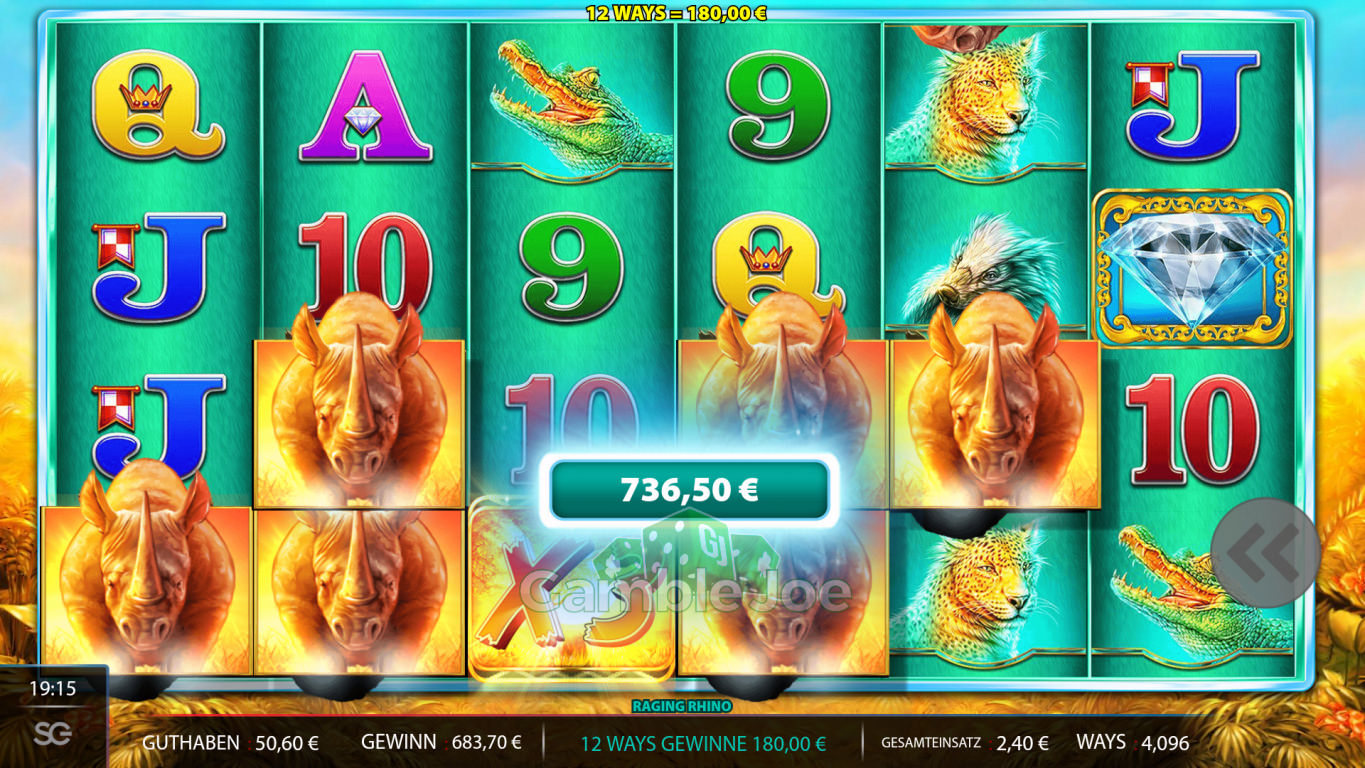
Task: Click the crocodile at bottom of sixth reel
Action: (x=1192, y=588)
